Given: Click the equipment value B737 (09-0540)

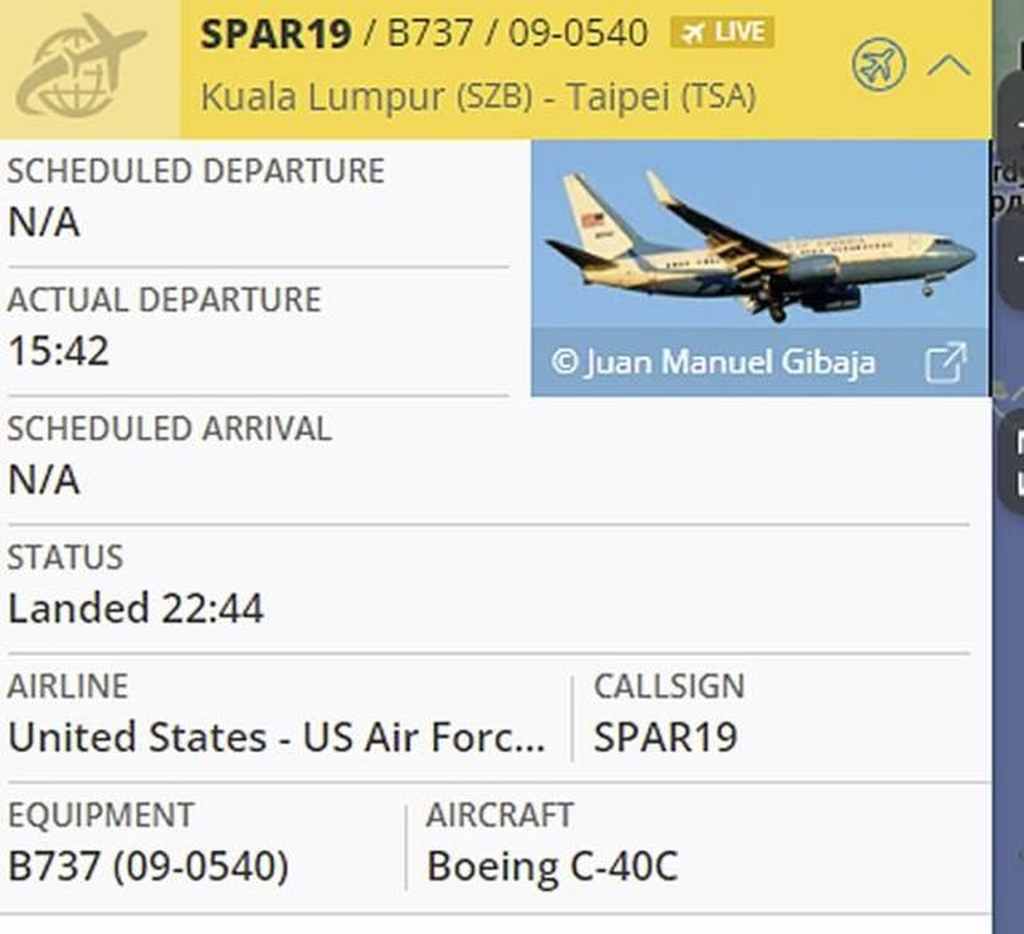Looking at the screenshot, I should click(x=148, y=866).
